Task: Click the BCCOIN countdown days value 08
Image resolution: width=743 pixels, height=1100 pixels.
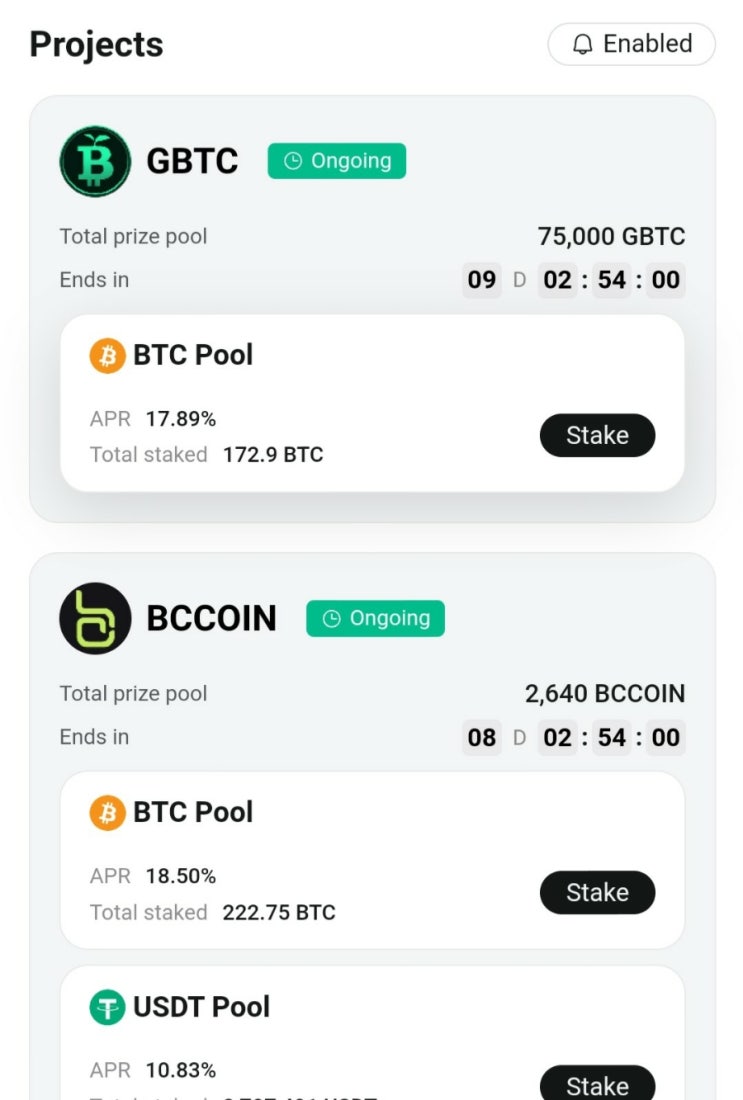Action: click(482, 738)
